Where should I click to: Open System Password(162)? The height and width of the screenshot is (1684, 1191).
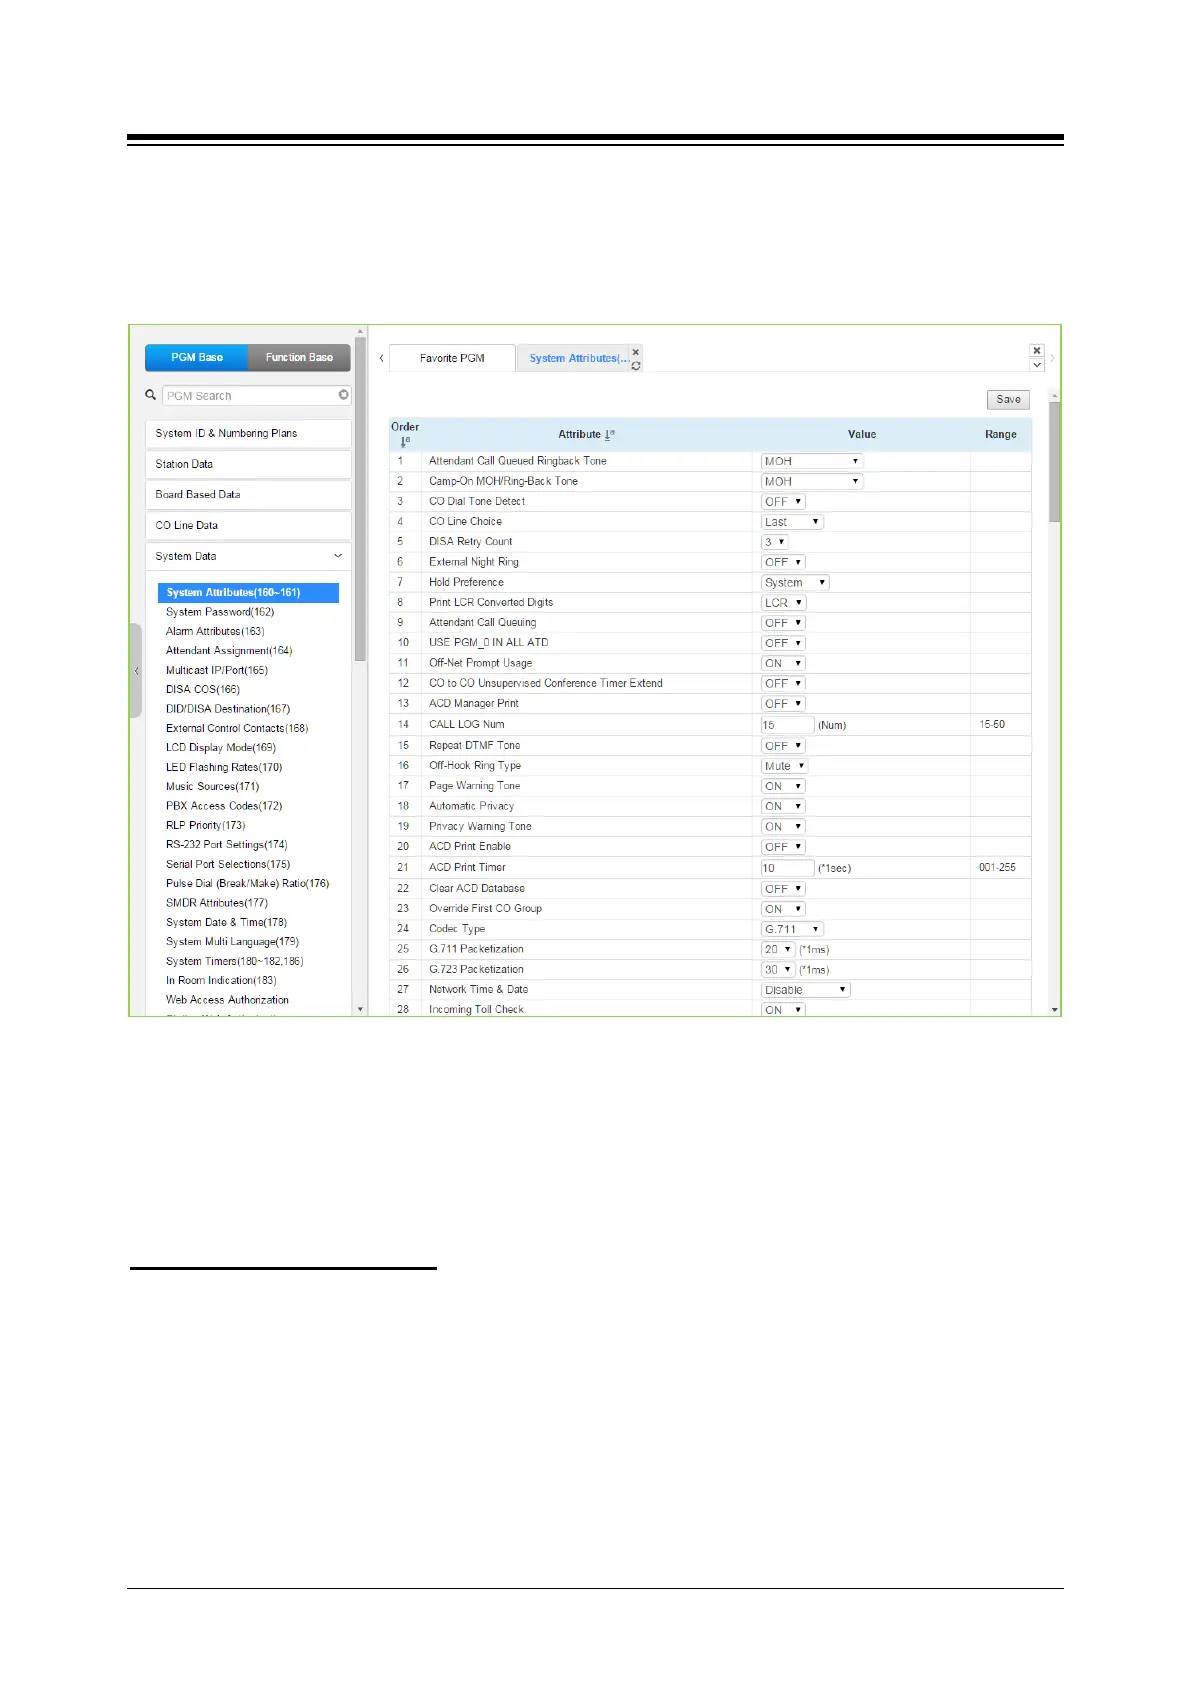(220, 612)
